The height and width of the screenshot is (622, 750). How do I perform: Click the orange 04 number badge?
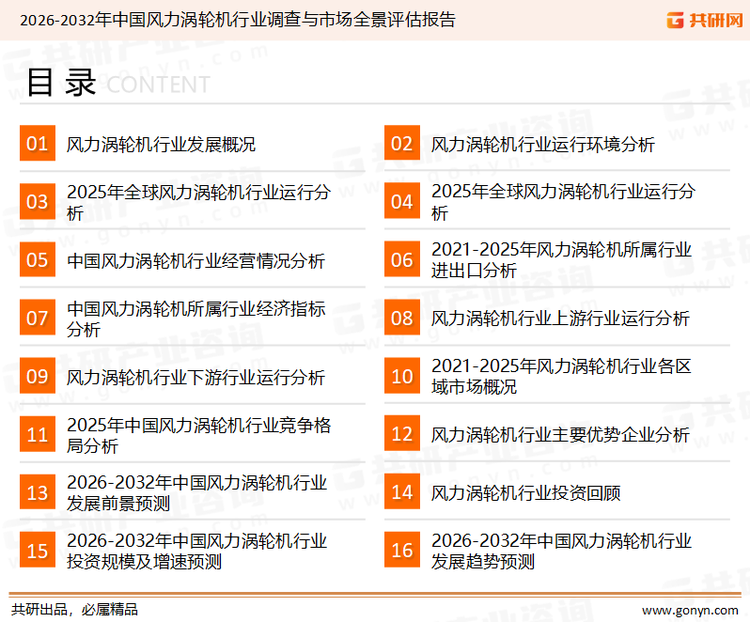click(402, 202)
